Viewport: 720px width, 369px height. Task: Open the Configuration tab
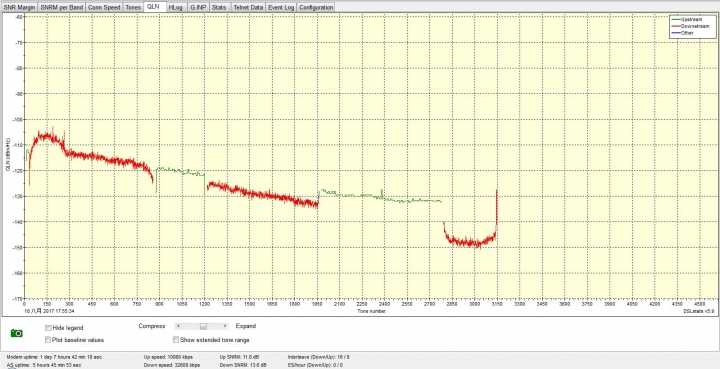coord(316,7)
